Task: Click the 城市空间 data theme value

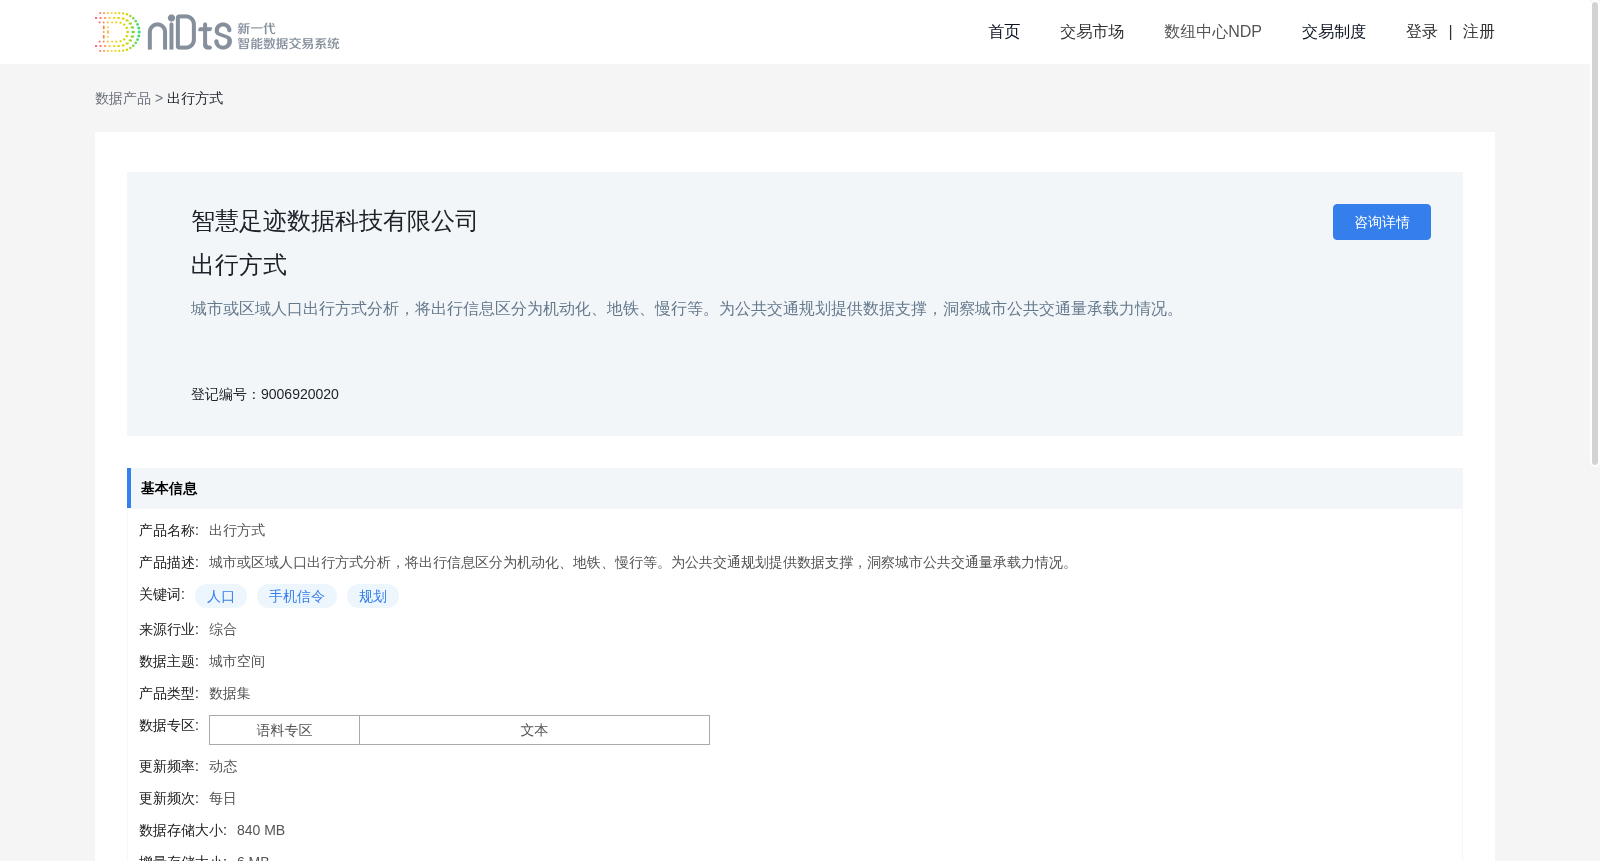Action: coord(237,661)
